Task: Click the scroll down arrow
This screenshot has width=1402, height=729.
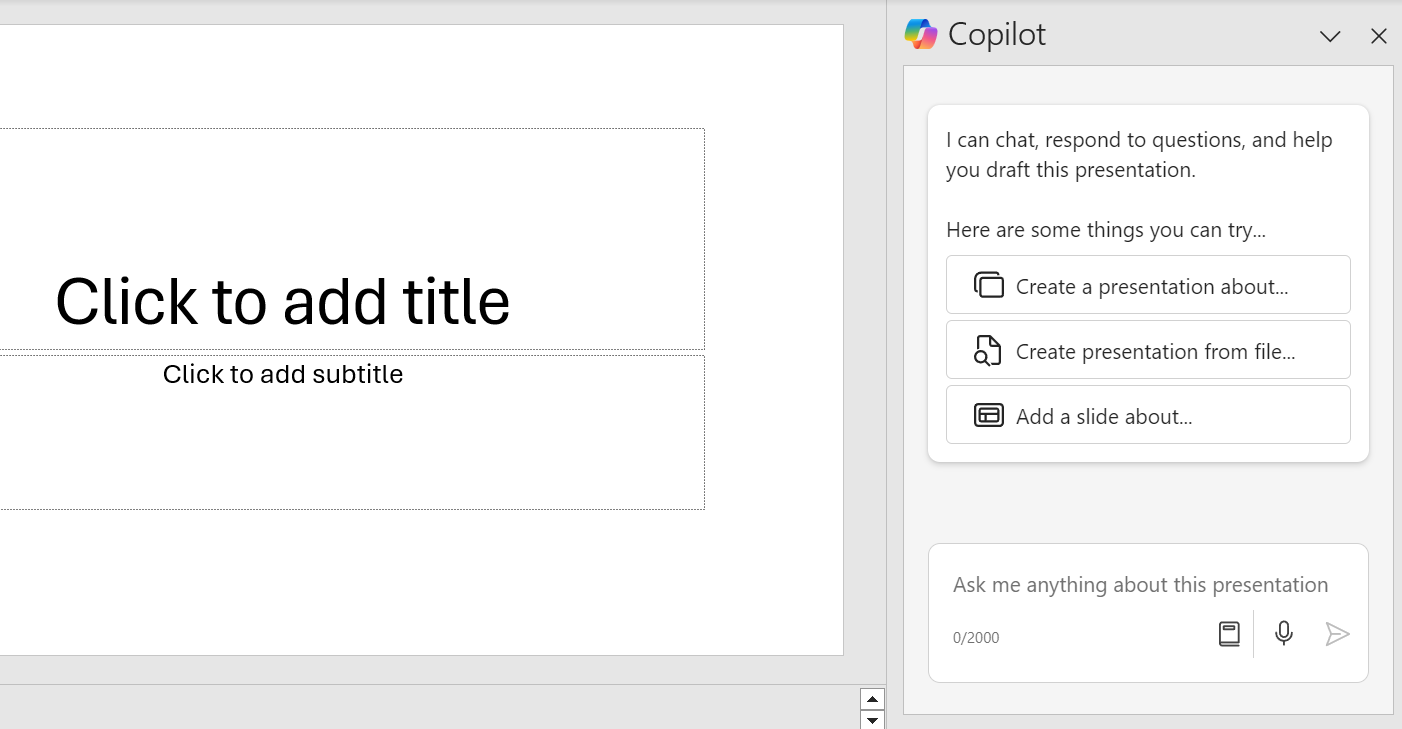Action: click(x=871, y=718)
